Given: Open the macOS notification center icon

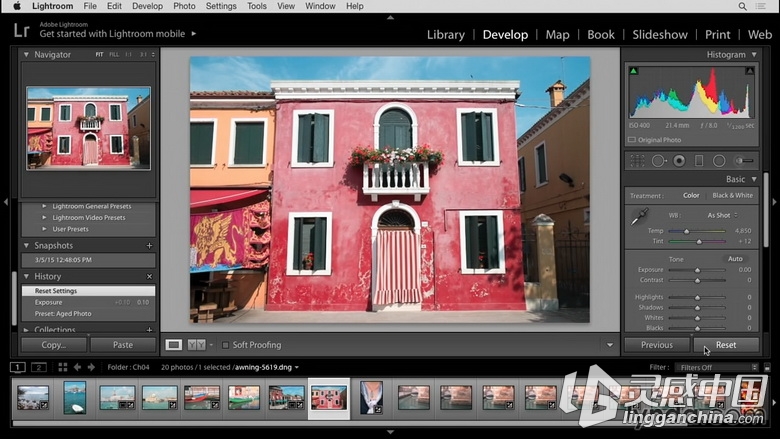Looking at the screenshot, I should tap(761, 6).
